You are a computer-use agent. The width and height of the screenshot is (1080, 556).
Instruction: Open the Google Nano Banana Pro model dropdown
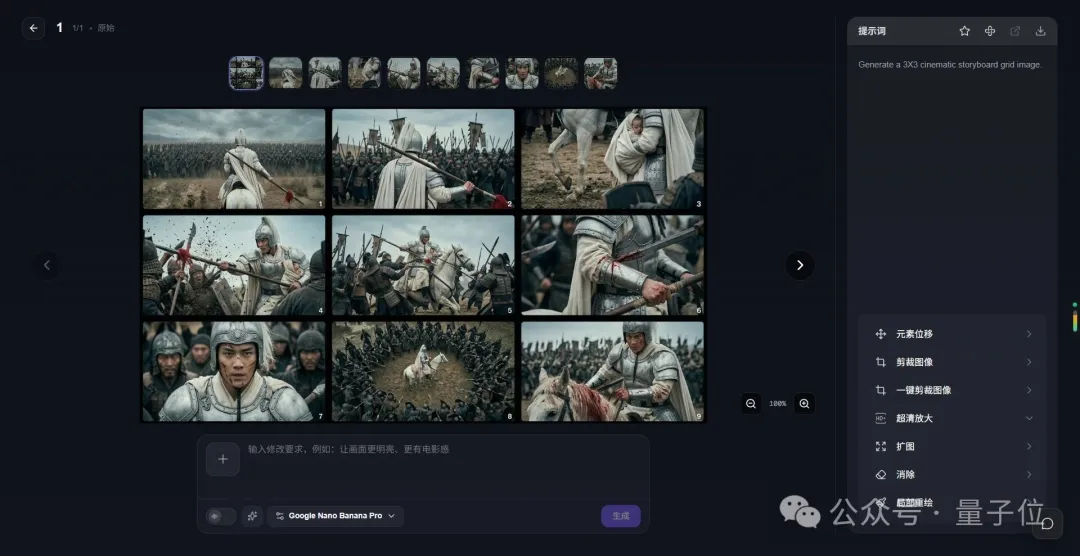tap(335, 516)
